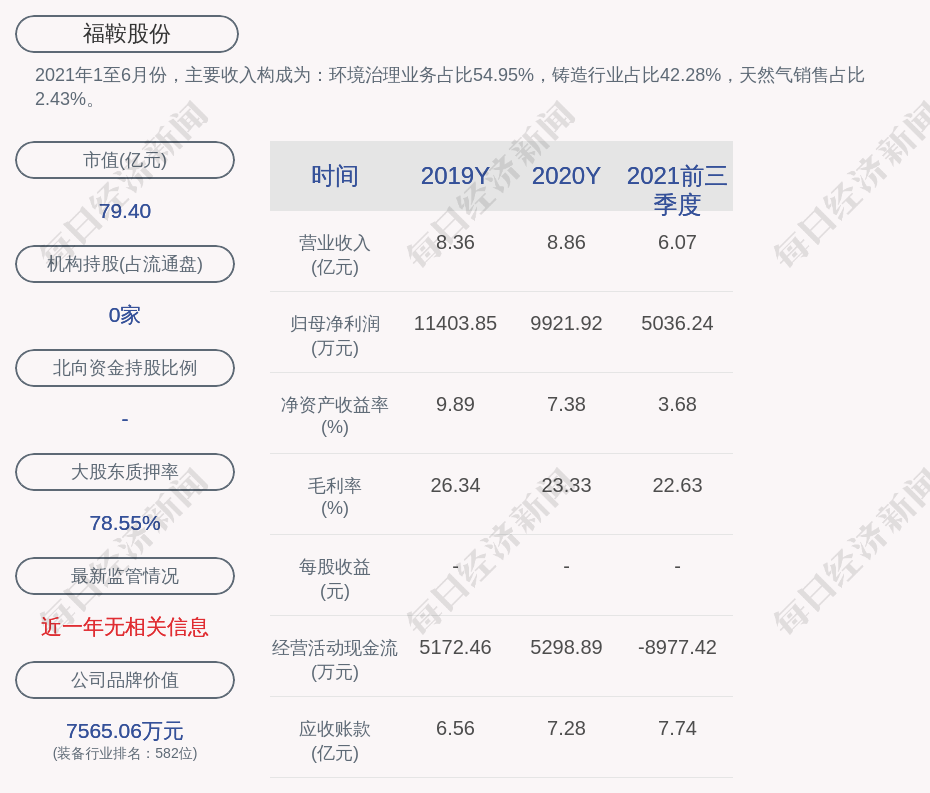
Task: Click the 时间 table header
Action: [335, 176]
